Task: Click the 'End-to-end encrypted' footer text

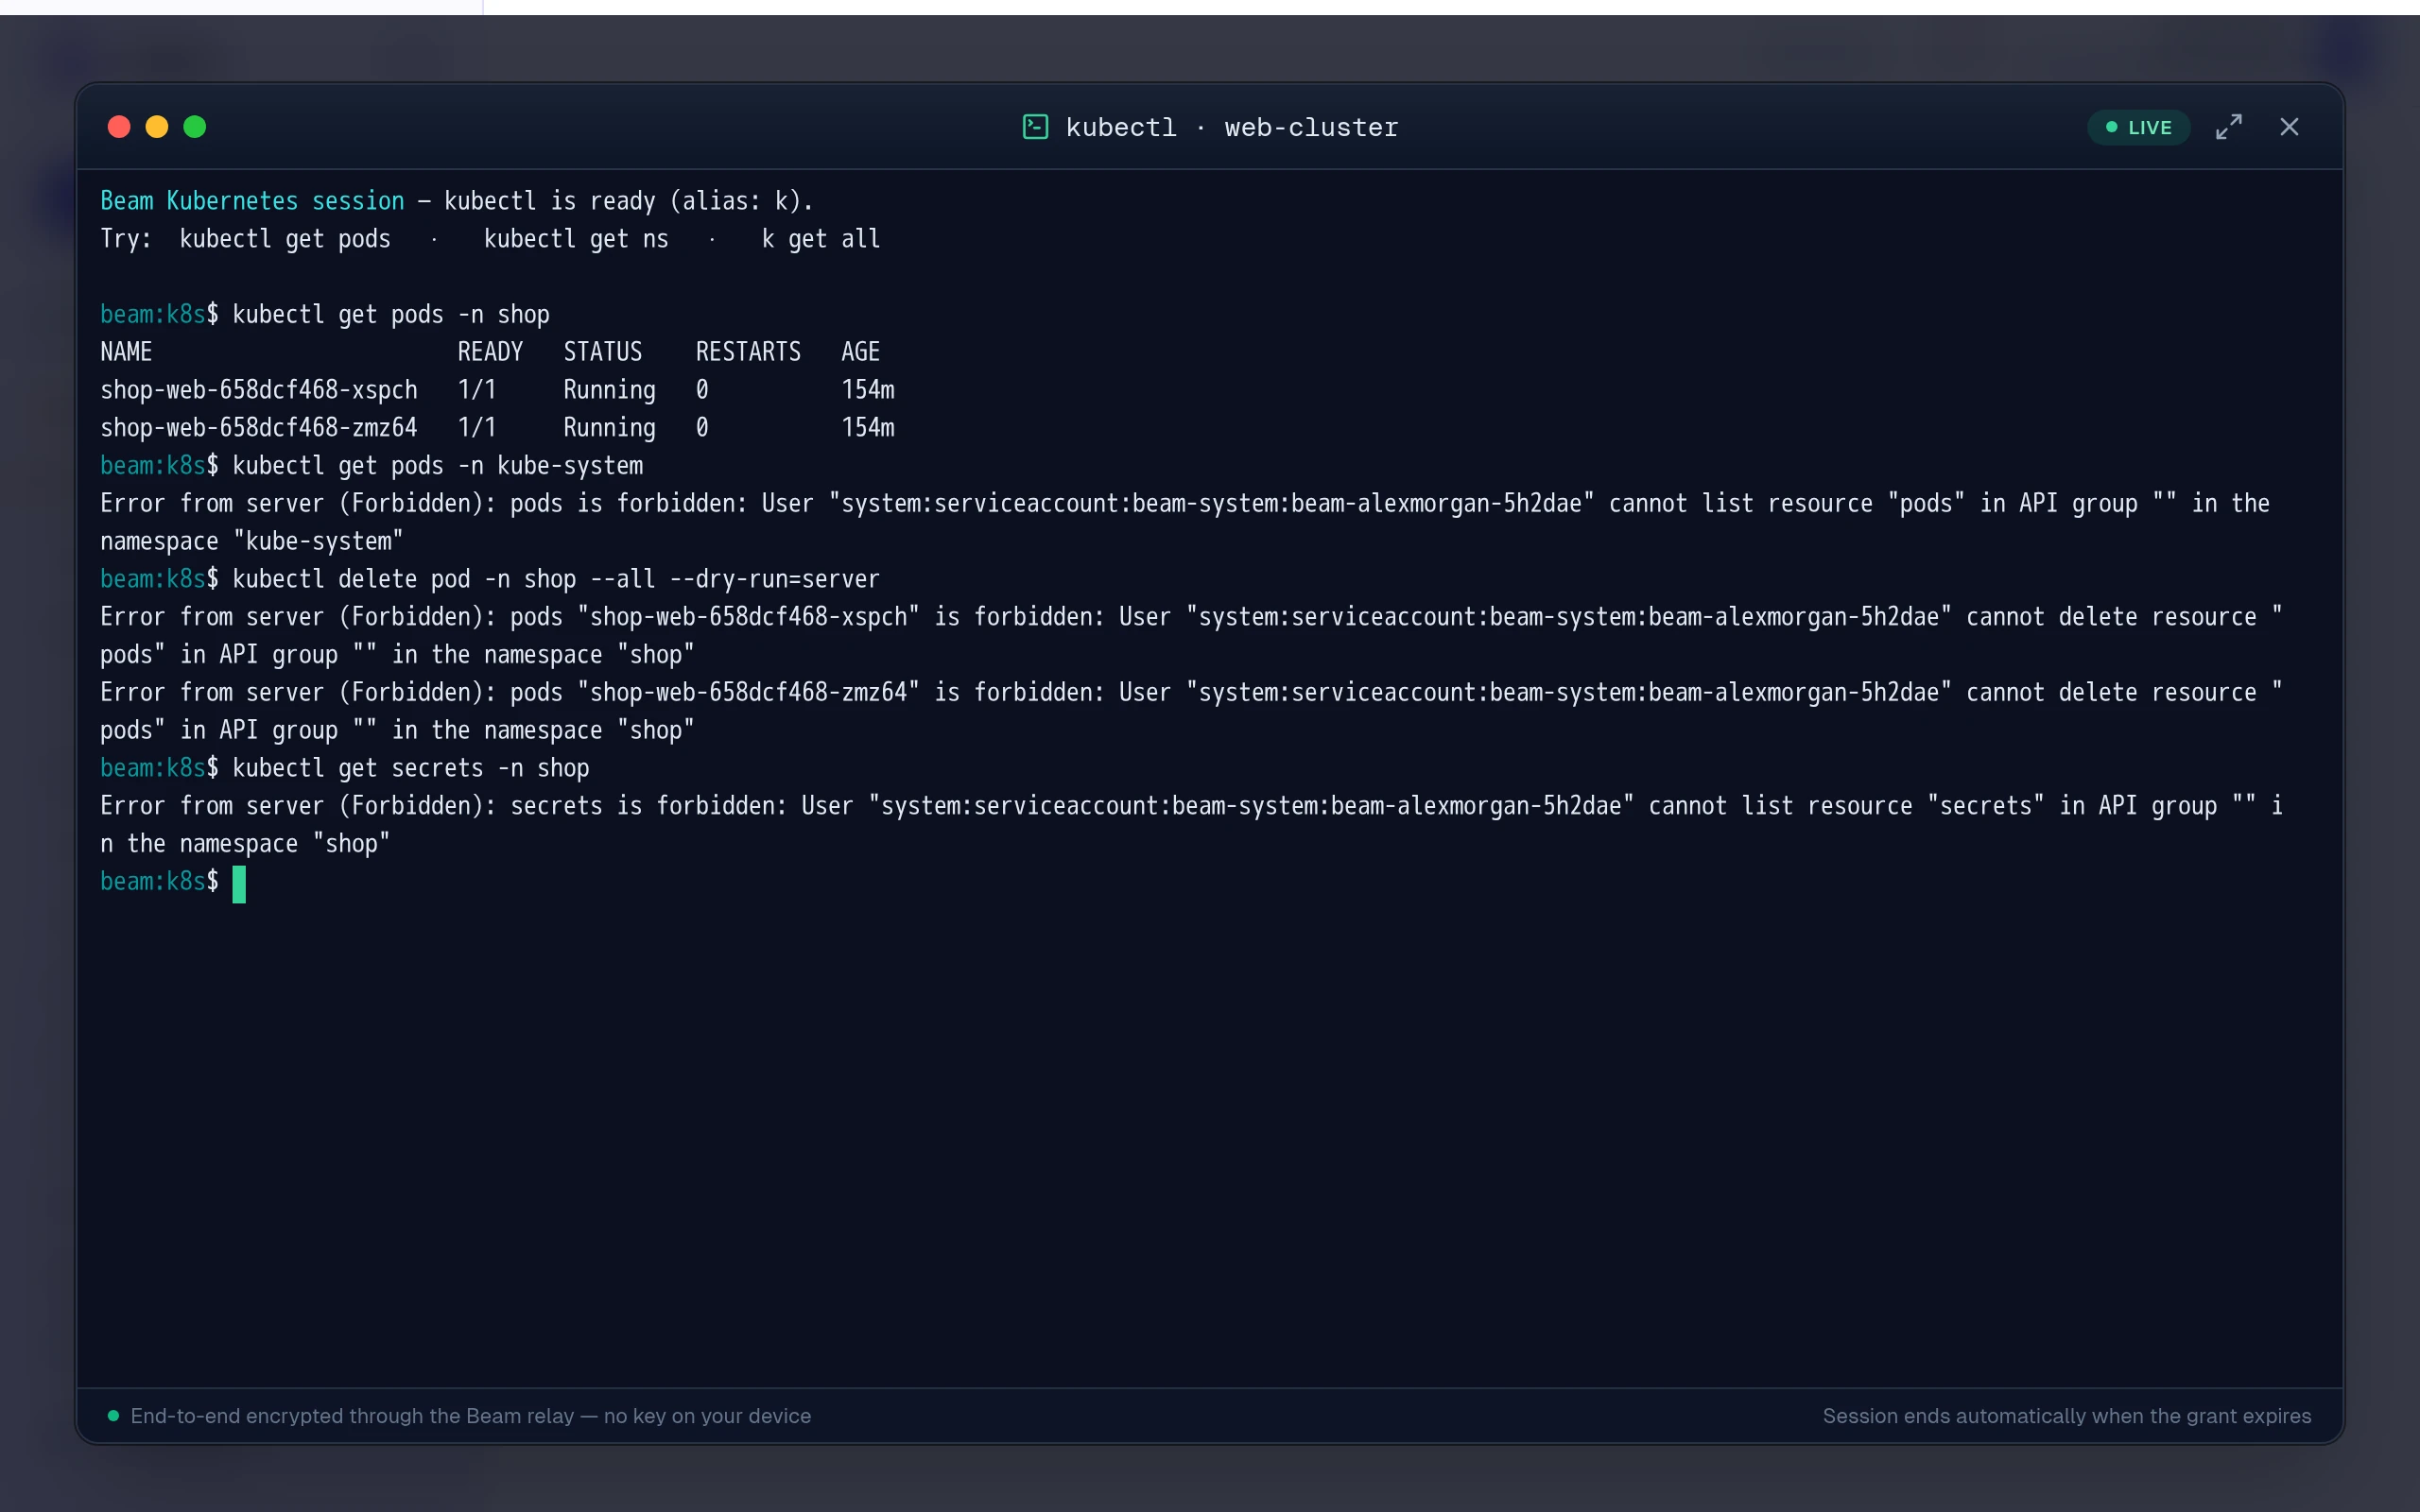Action: pyautogui.click(x=471, y=1416)
